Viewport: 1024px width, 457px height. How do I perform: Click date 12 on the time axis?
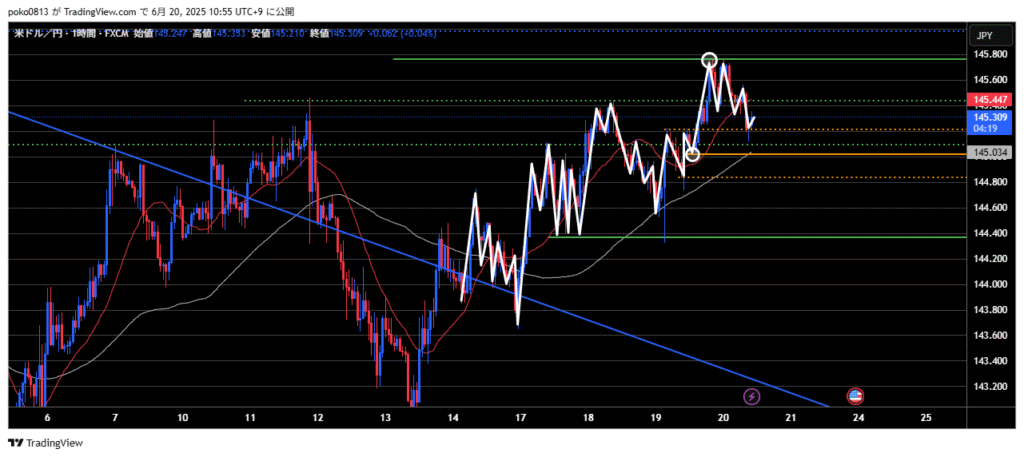click(x=317, y=416)
